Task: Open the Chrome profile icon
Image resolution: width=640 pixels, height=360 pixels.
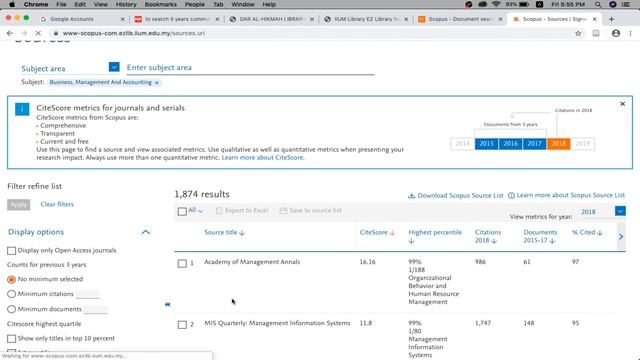Action: click(x=616, y=33)
